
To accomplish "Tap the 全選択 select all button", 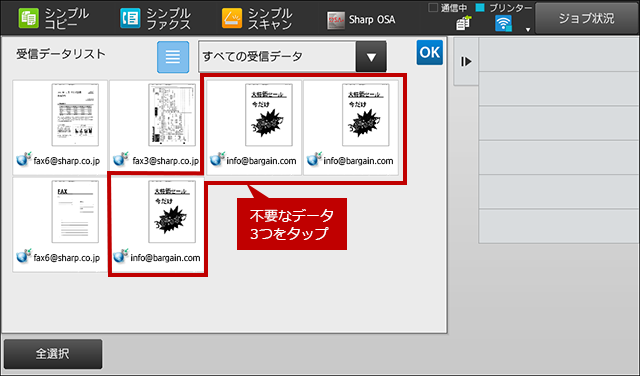I will pyautogui.click(x=53, y=354).
